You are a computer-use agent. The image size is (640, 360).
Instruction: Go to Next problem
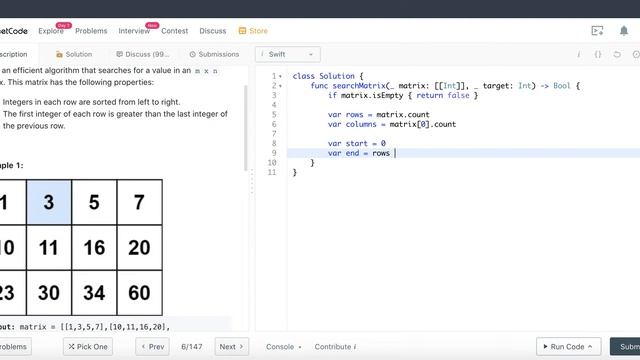coord(231,347)
